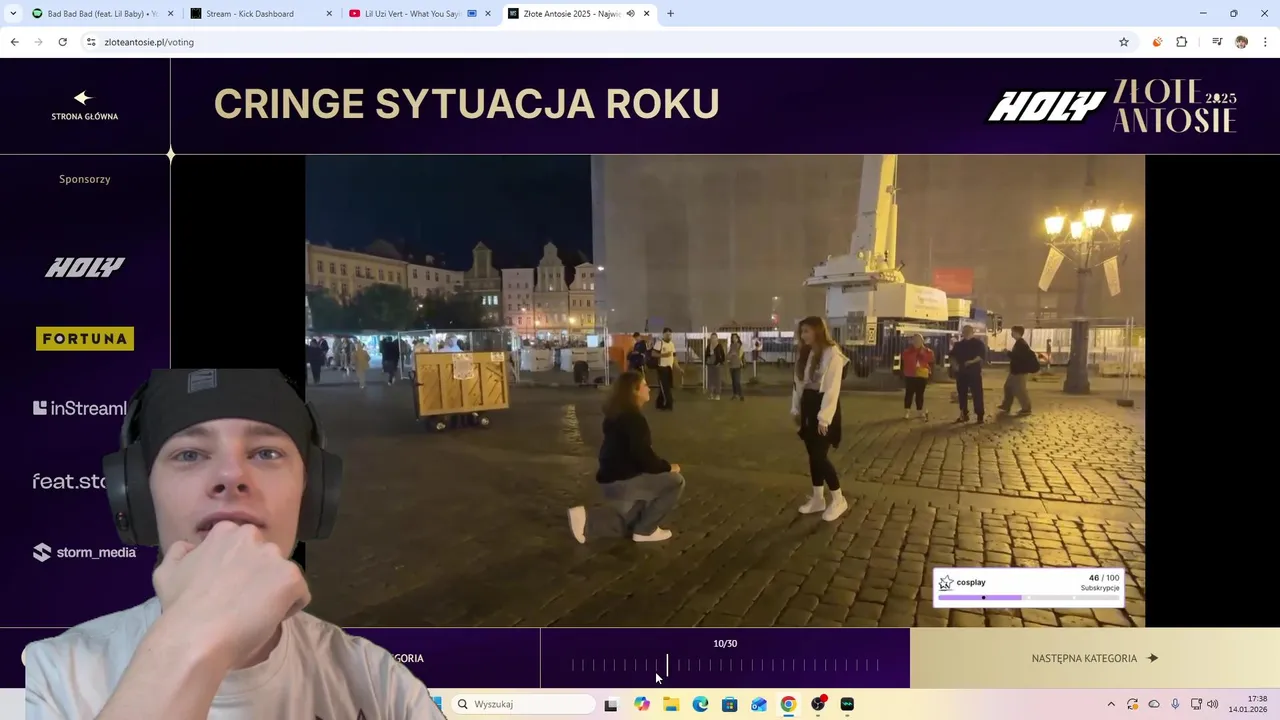Launch Copilot from the taskbar
This screenshot has width=1280, height=720.
[x=641, y=704]
